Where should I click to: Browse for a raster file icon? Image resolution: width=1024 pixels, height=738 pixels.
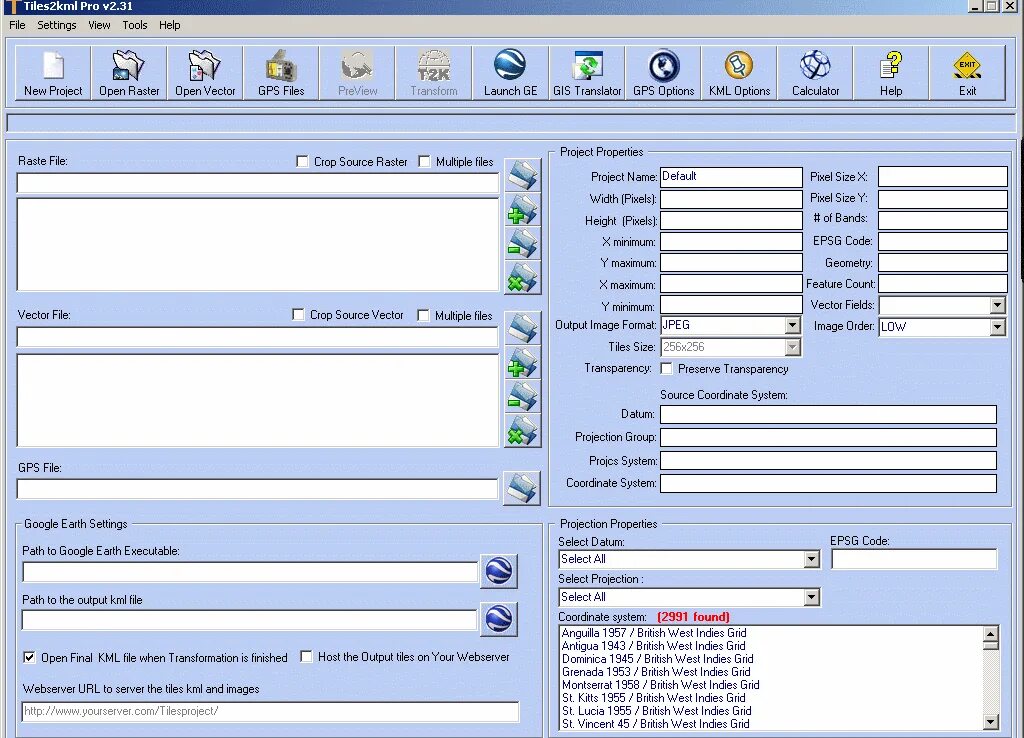(x=522, y=175)
